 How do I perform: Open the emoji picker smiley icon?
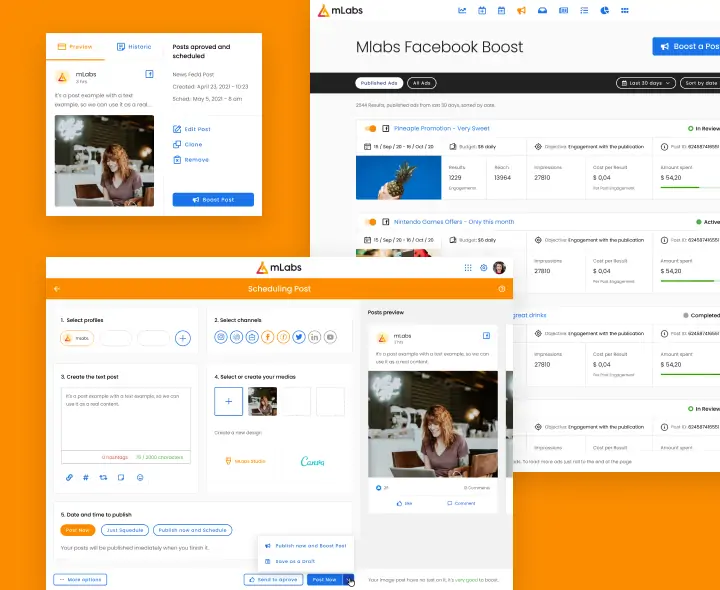[x=140, y=478]
